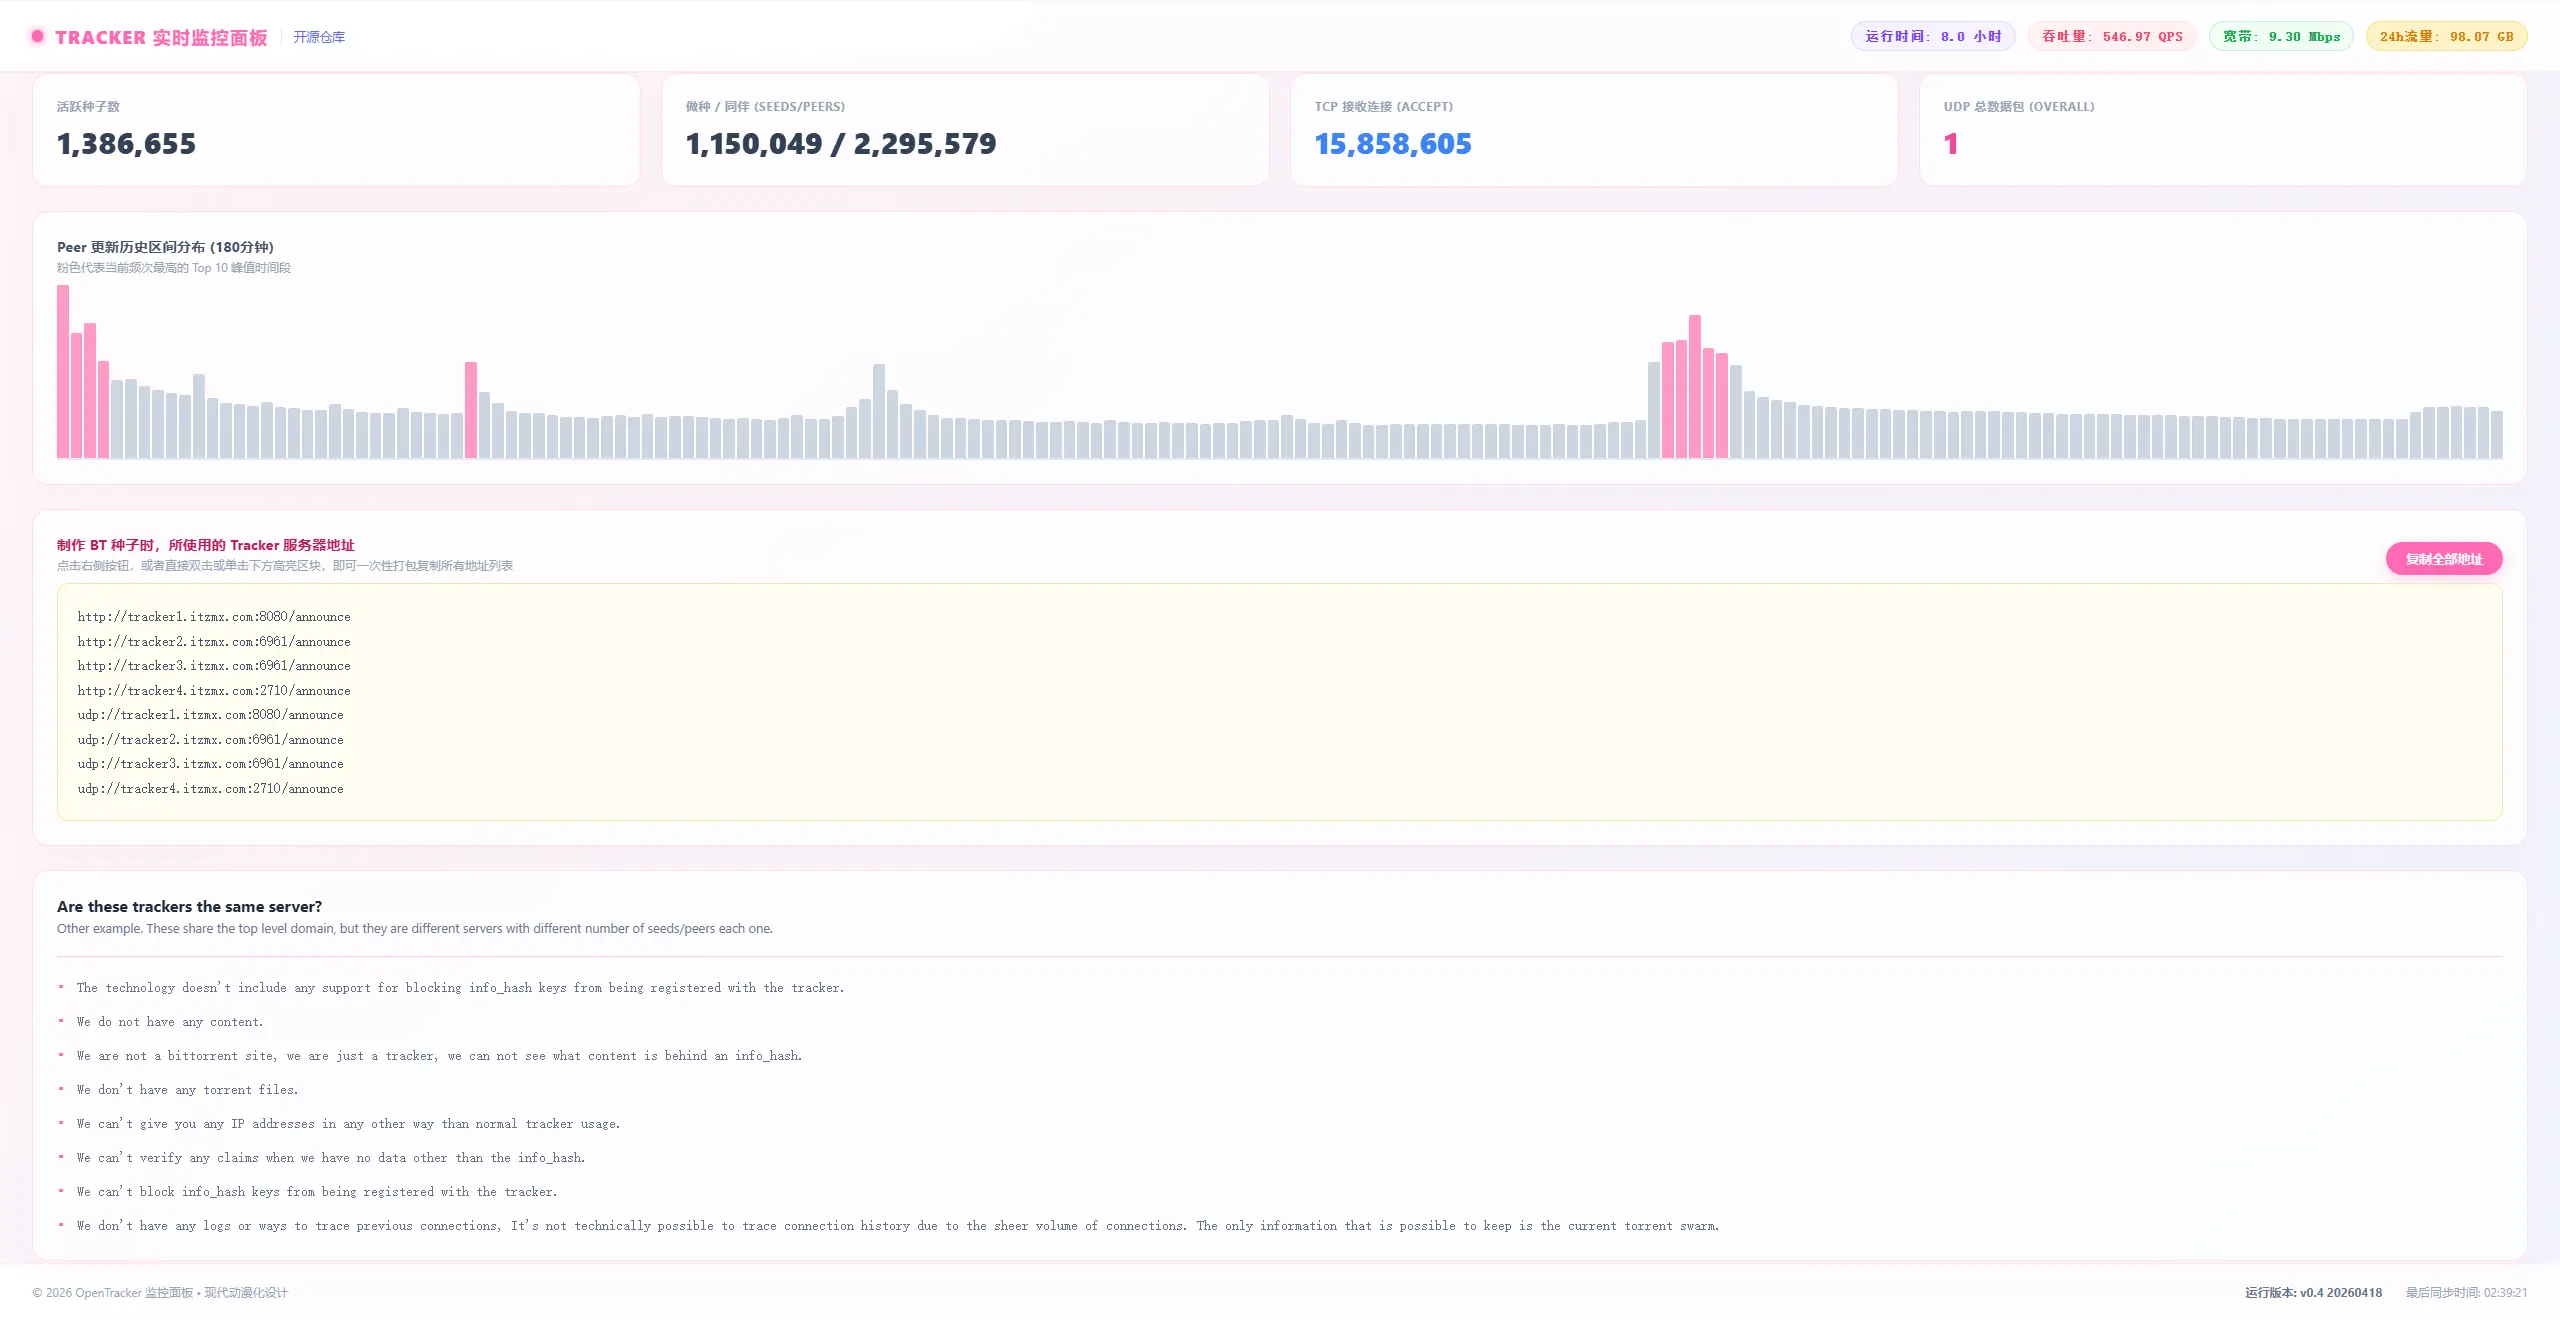Click the 活跃种子数 stat card
Image resolution: width=2560 pixels, height=1320 pixels.
(x=336, y=130)
